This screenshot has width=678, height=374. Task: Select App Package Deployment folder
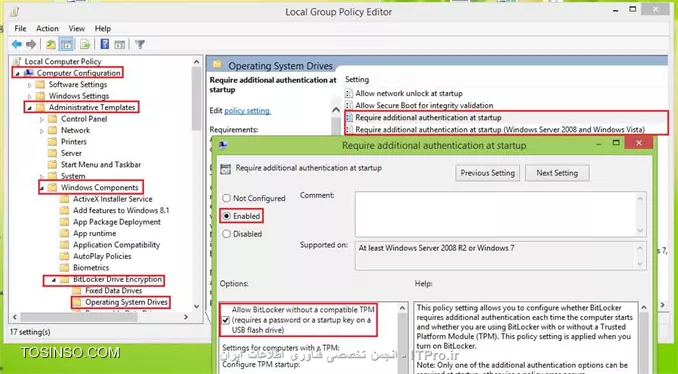pyautogui.click(x=117, y=222)
